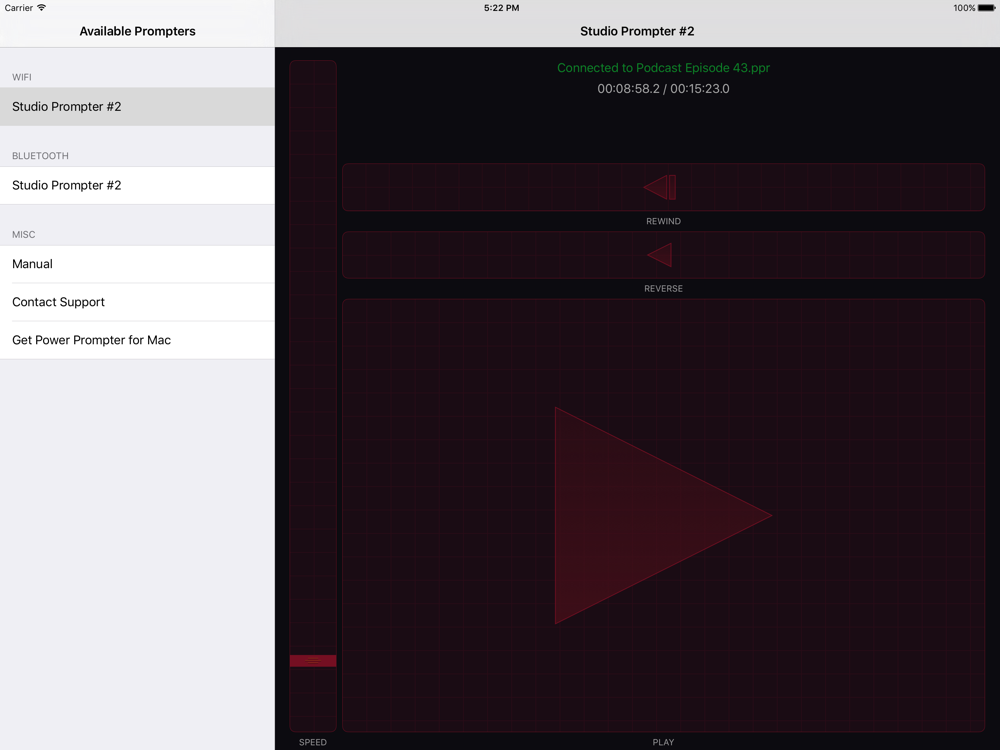Select Studio Prompter #2 under WiFi
This screenshot has width=1000, height=750.
coord(137,107)
